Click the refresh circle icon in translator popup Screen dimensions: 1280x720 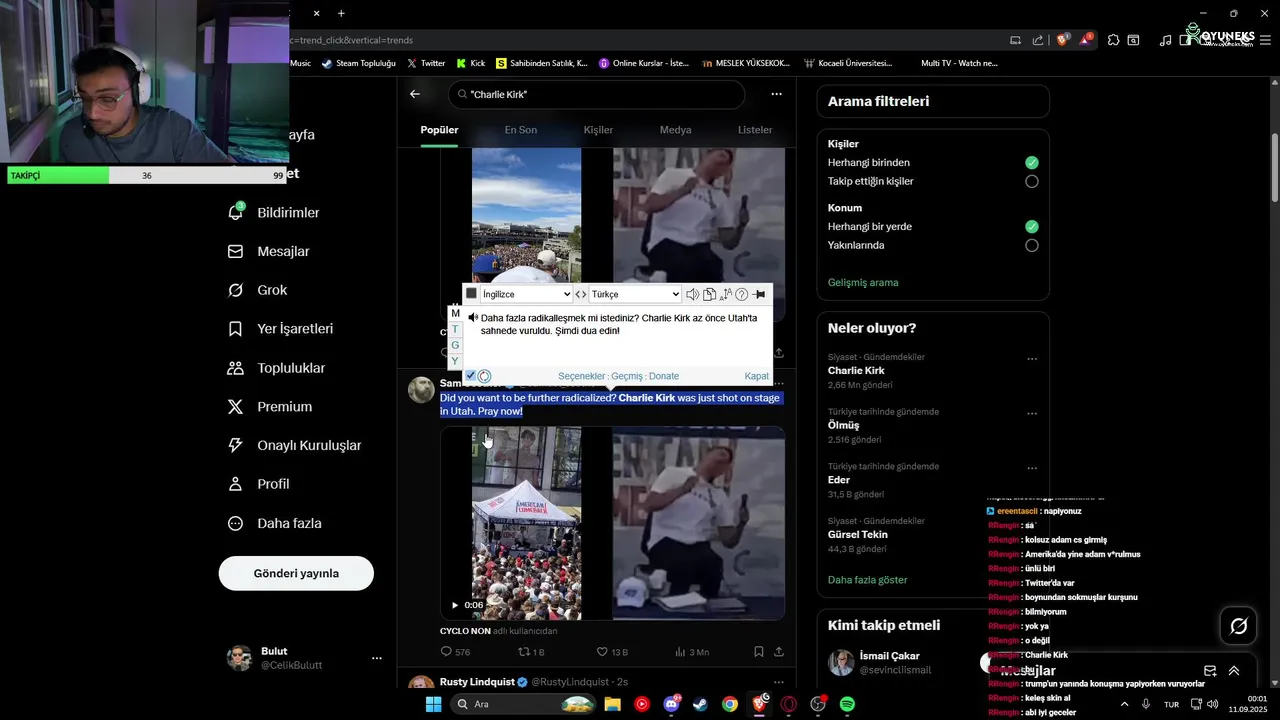point(485,376)
